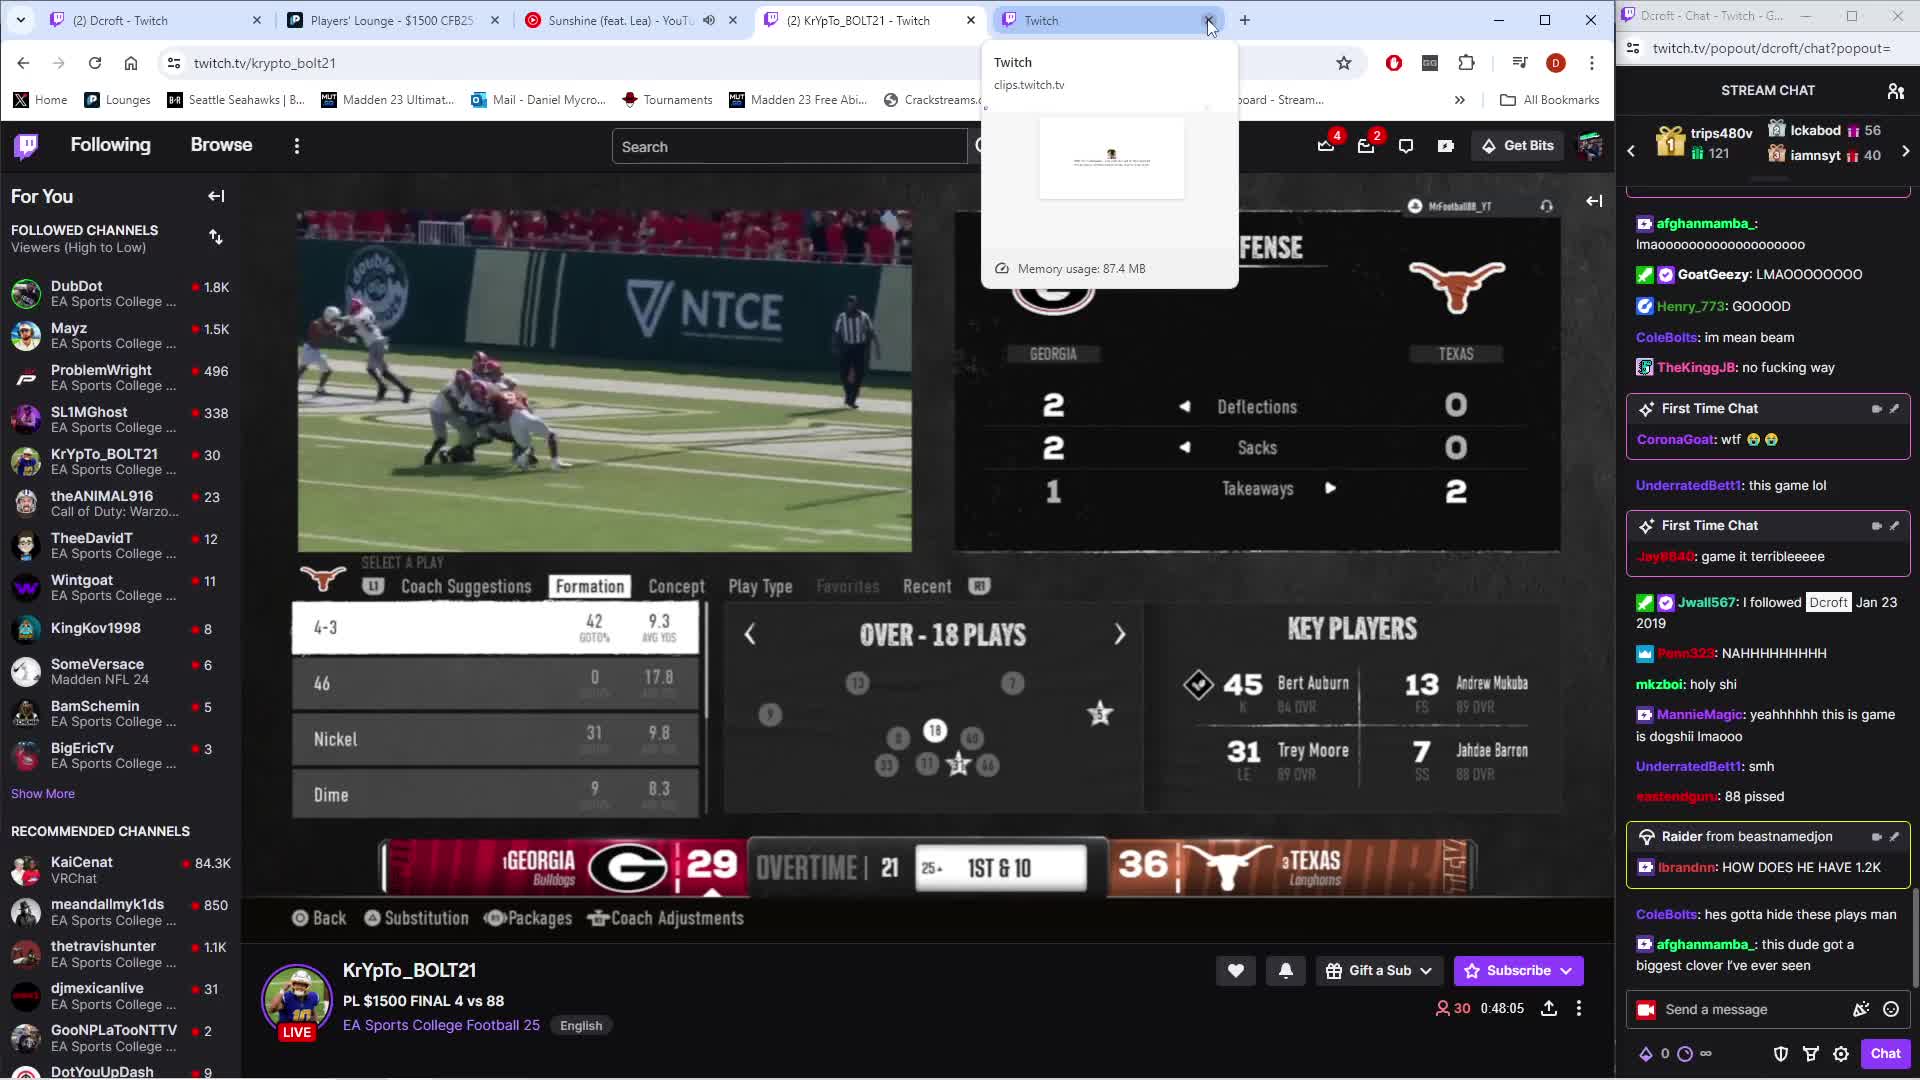Open a new browser tab
The image size is (1920, 1080).
(1245, 20)
